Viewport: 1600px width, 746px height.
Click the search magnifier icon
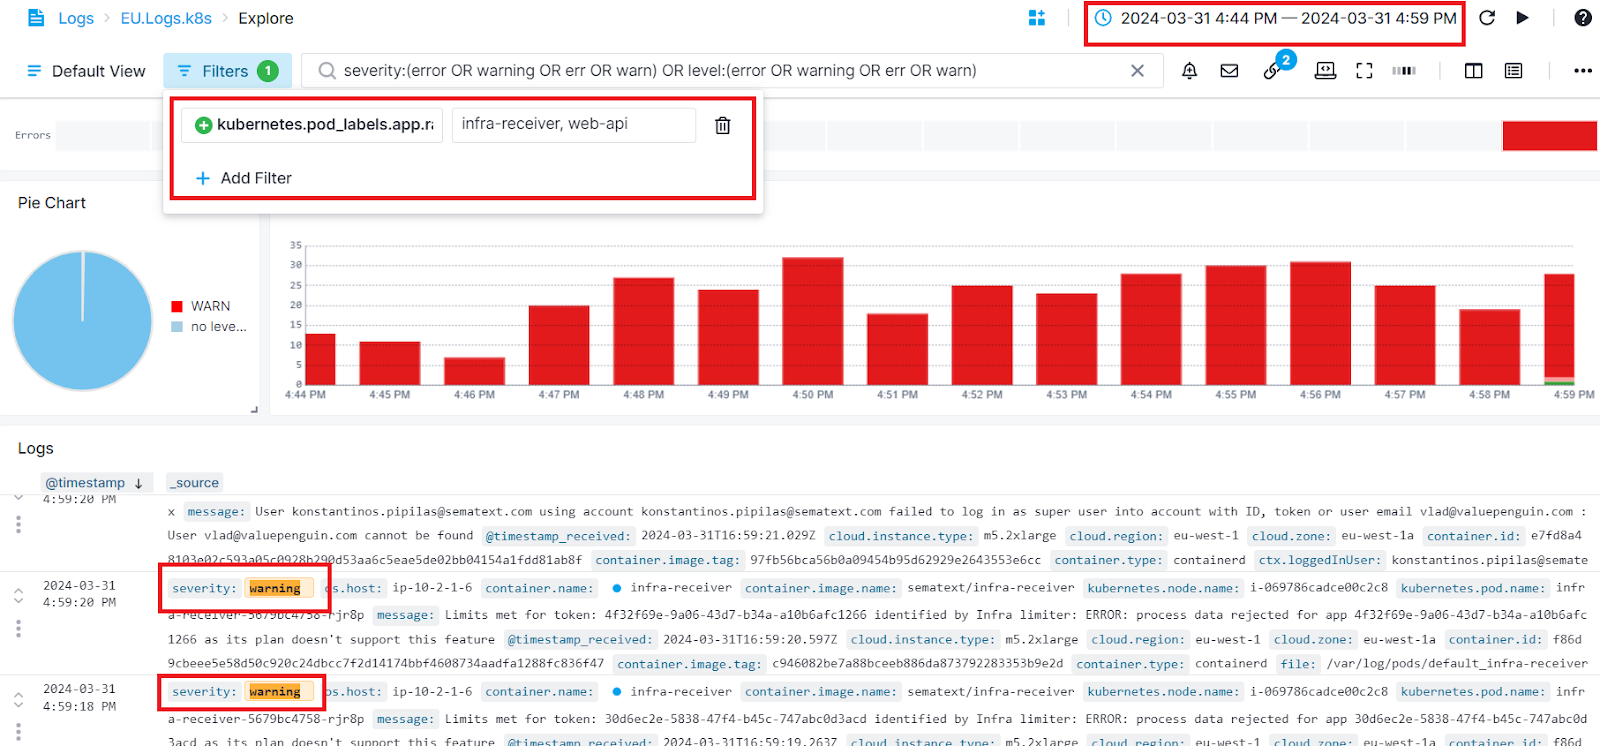pyautogui.click(x=326, y=71)
